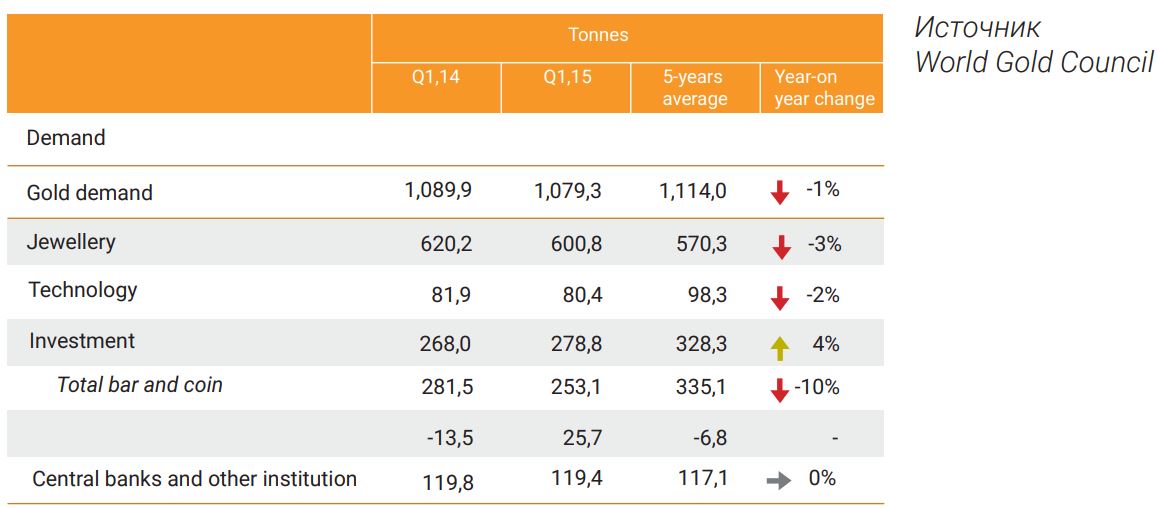Select the 1,089,9 Gold demand value

coord(438,191)
